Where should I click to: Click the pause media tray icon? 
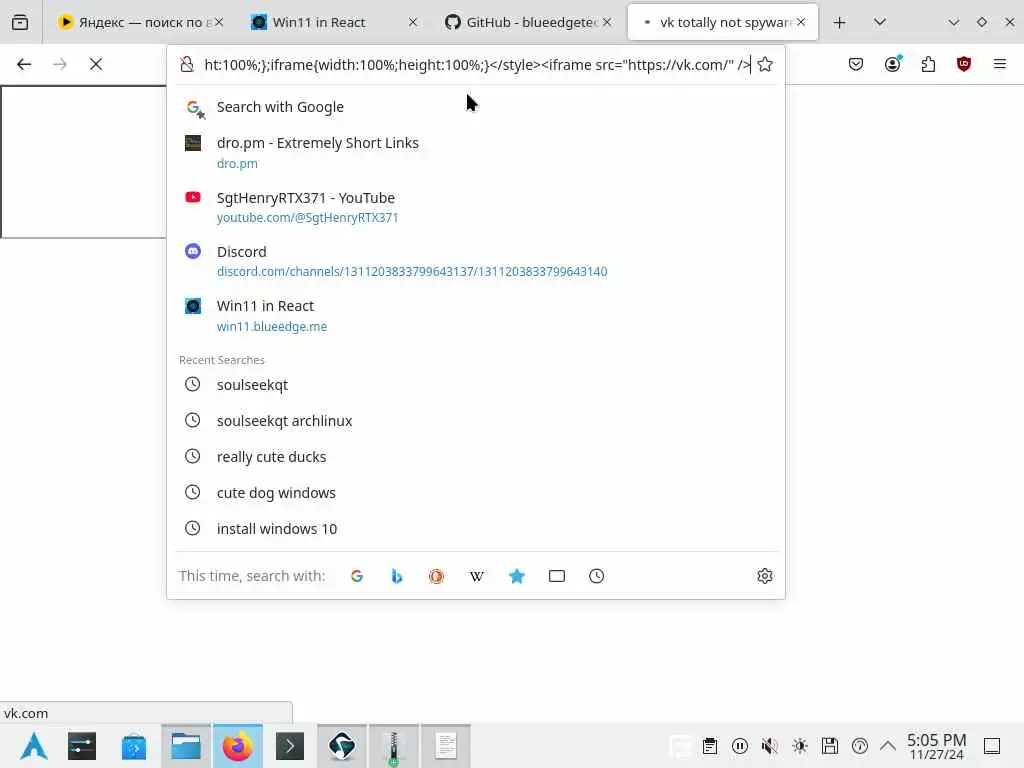[740, 746]
